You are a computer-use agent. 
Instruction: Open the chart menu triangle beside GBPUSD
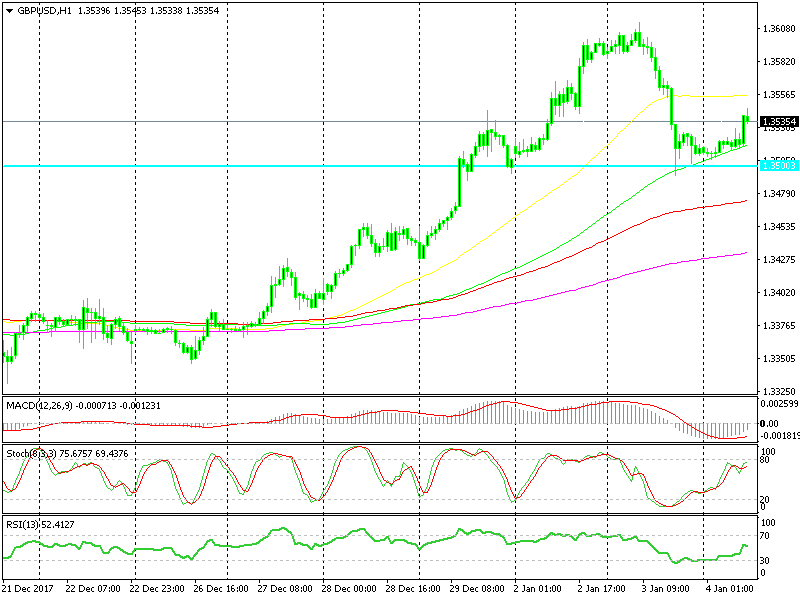click(10, 11)
